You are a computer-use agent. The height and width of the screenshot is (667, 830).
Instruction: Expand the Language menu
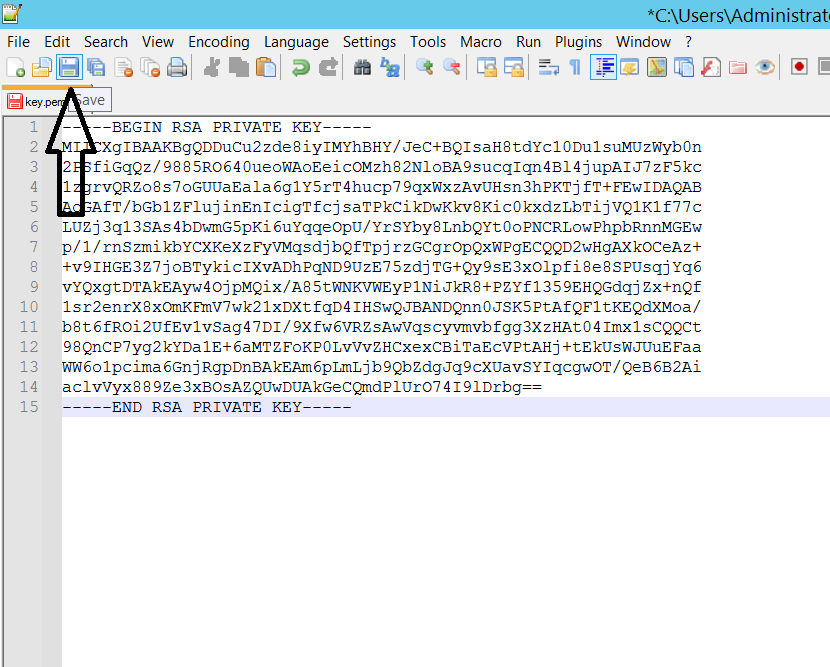(x=296, y=41)
